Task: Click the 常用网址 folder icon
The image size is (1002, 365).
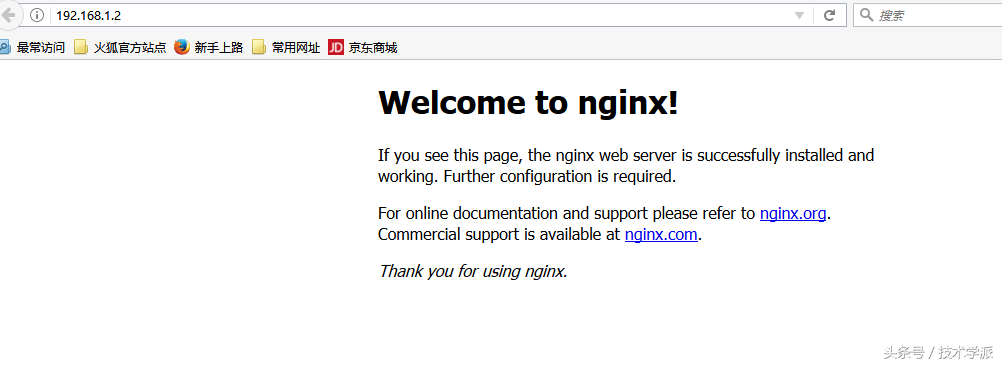Action: click(x=259, y=47)
